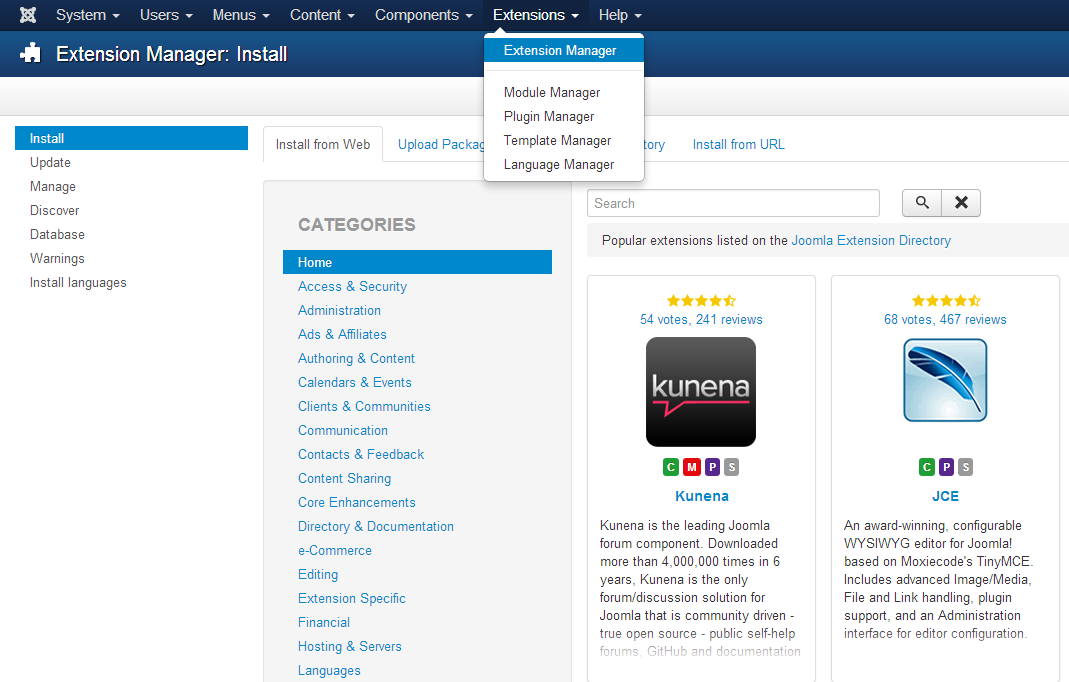1069x682 pixels.
Task: Open the Components dropdown menu
Action: coord(423,15)
